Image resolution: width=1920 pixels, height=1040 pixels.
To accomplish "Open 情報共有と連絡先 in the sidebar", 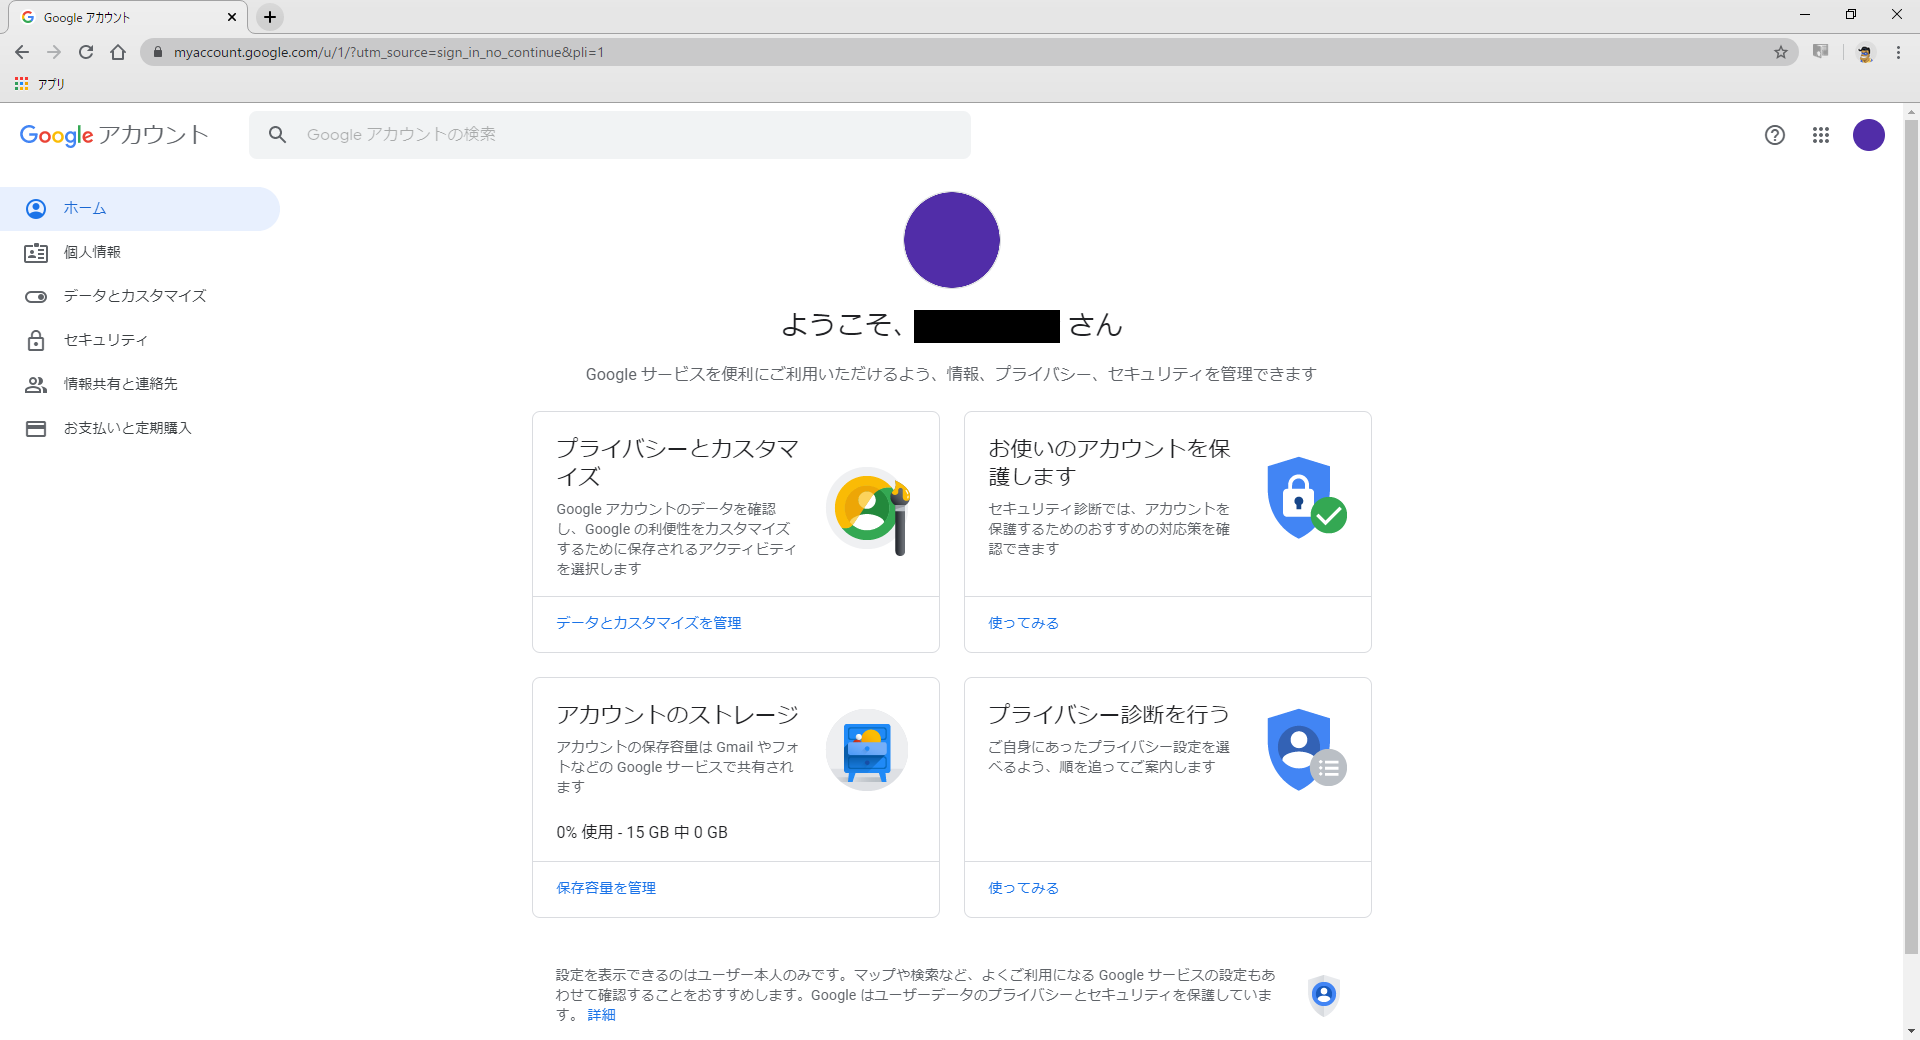I will pyautogui.click(x=140, y=385).
